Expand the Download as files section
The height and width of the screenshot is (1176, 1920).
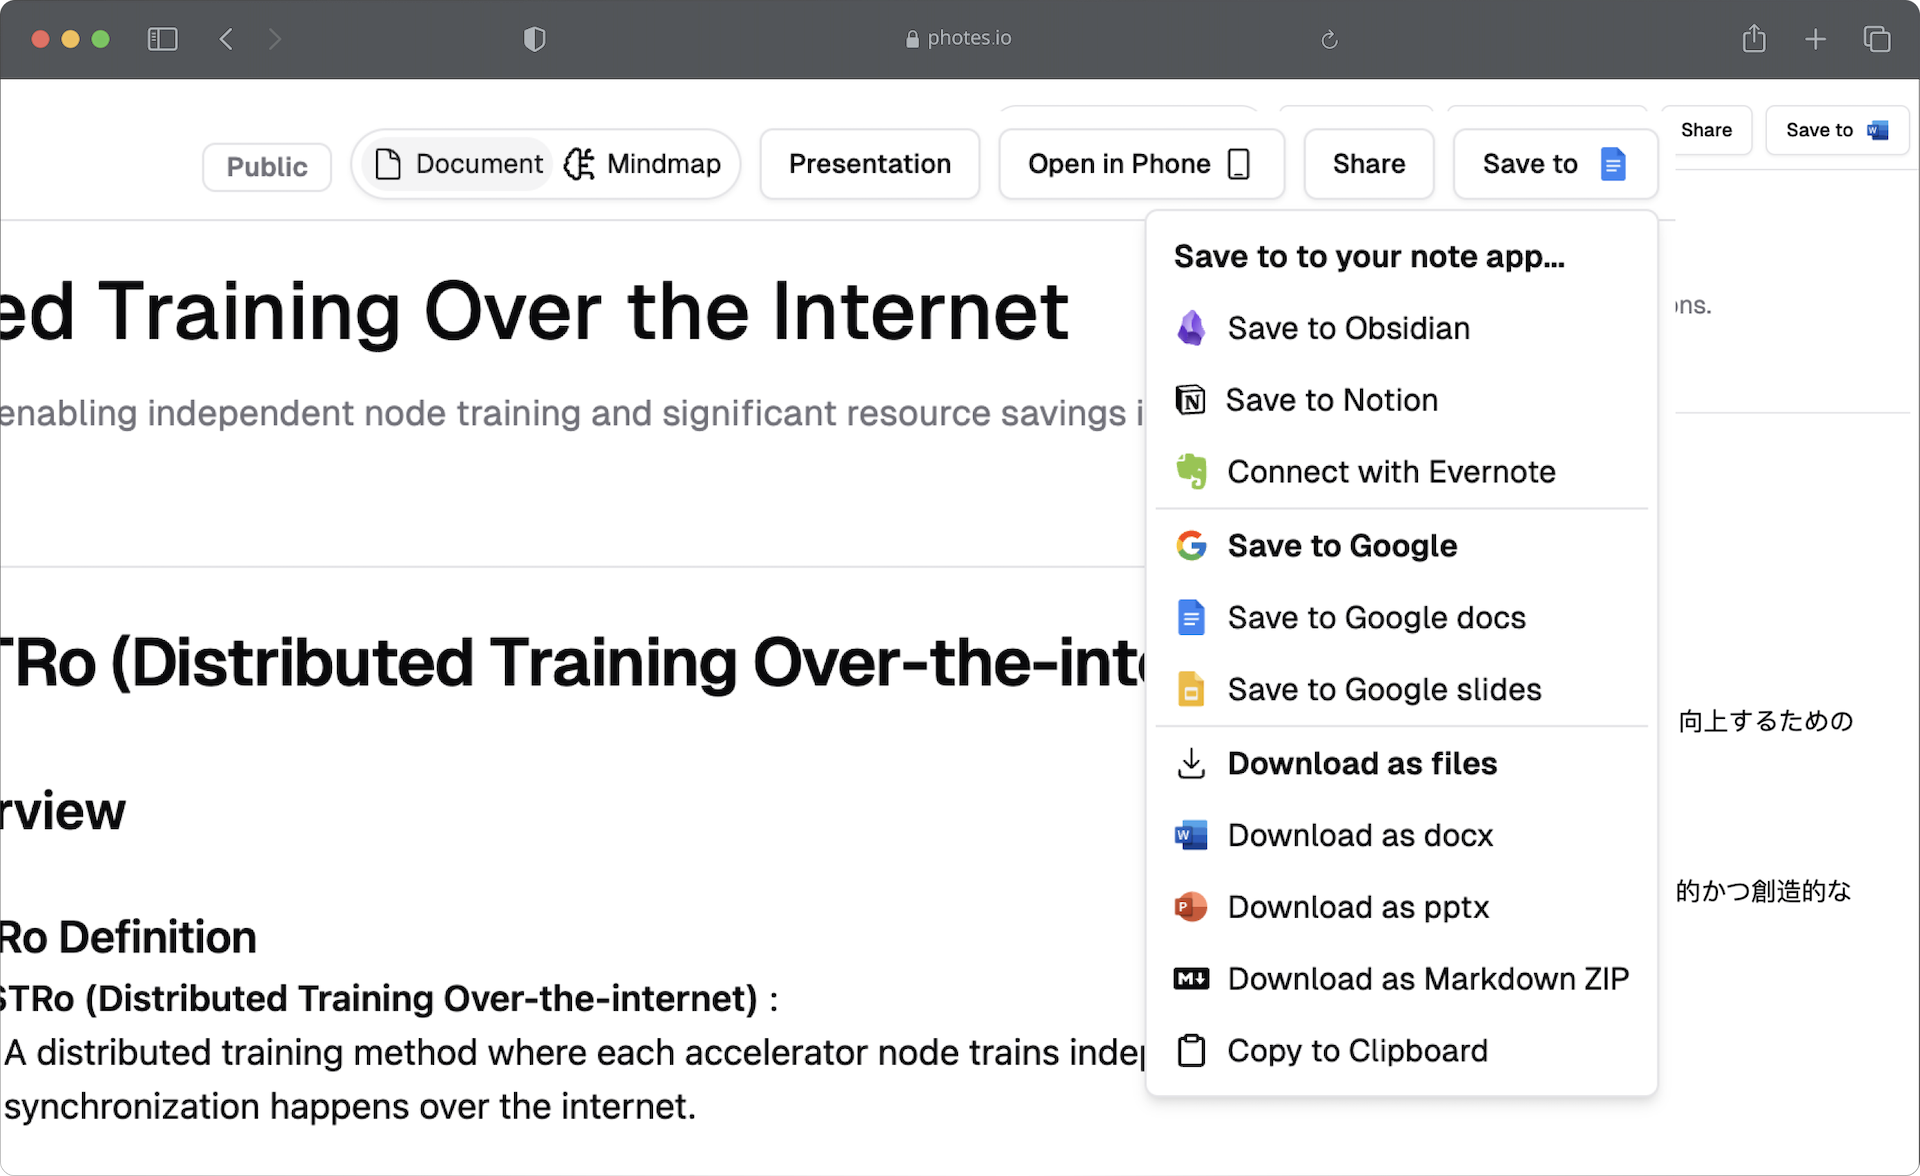point(1362,763)
